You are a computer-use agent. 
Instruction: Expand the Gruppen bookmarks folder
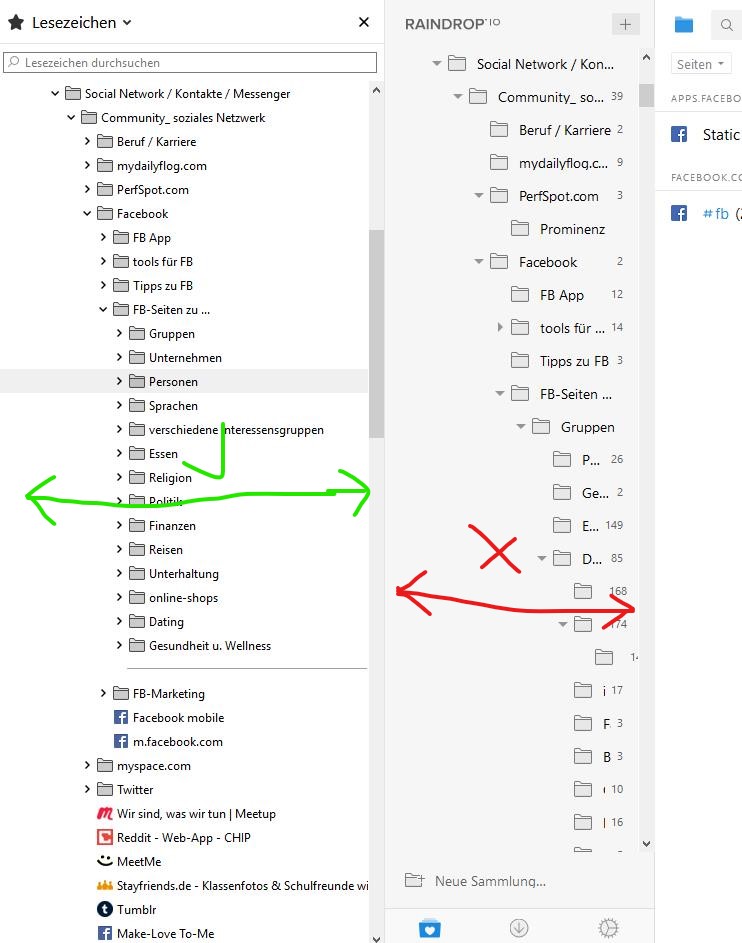point(119,333)
